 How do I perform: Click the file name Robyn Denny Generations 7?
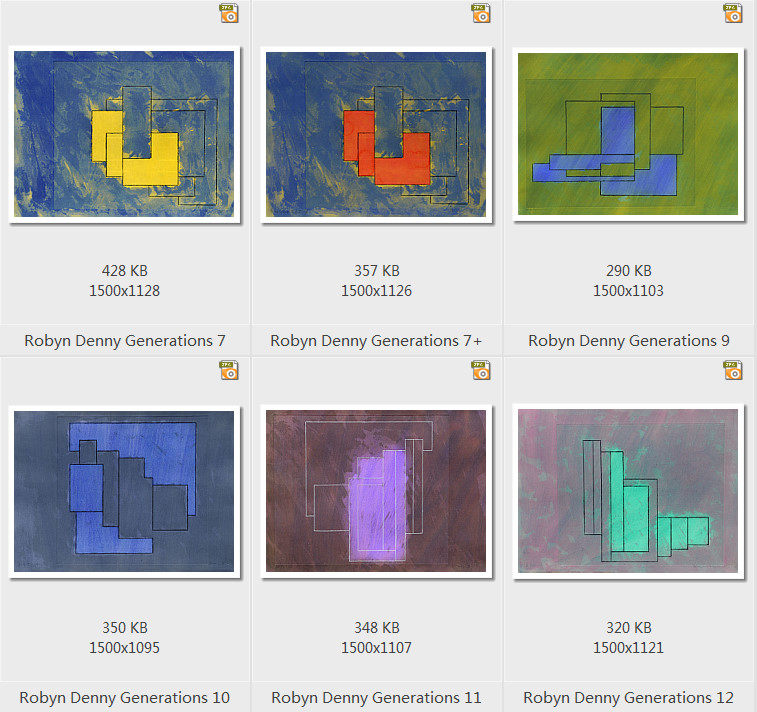tap(125, 341)
